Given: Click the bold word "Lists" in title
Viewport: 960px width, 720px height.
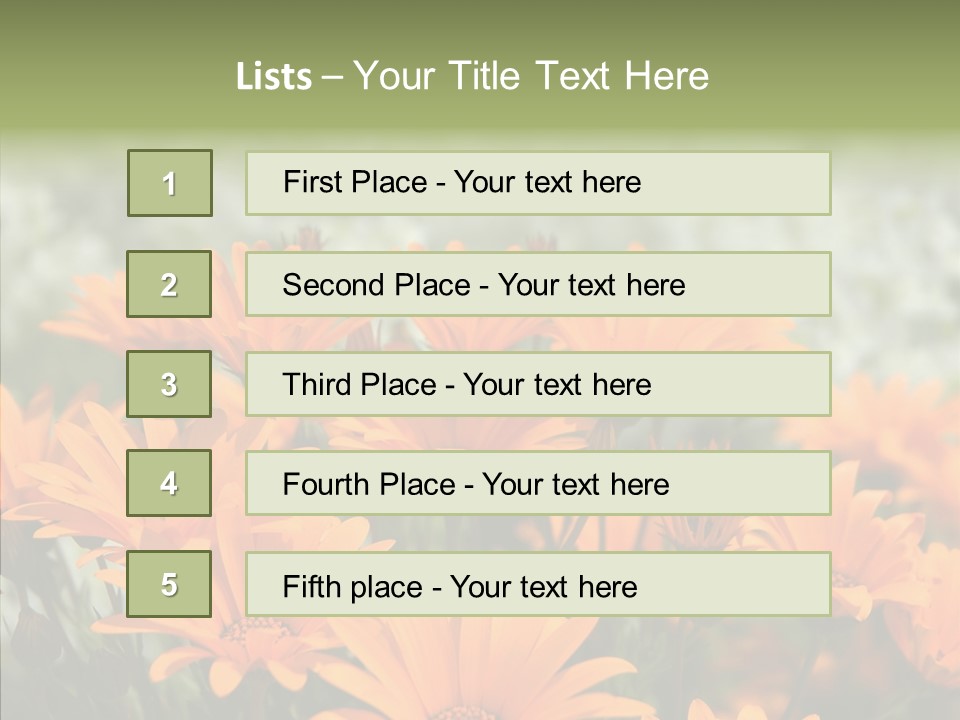Looking at the screenshot, I should coord(274,77).
